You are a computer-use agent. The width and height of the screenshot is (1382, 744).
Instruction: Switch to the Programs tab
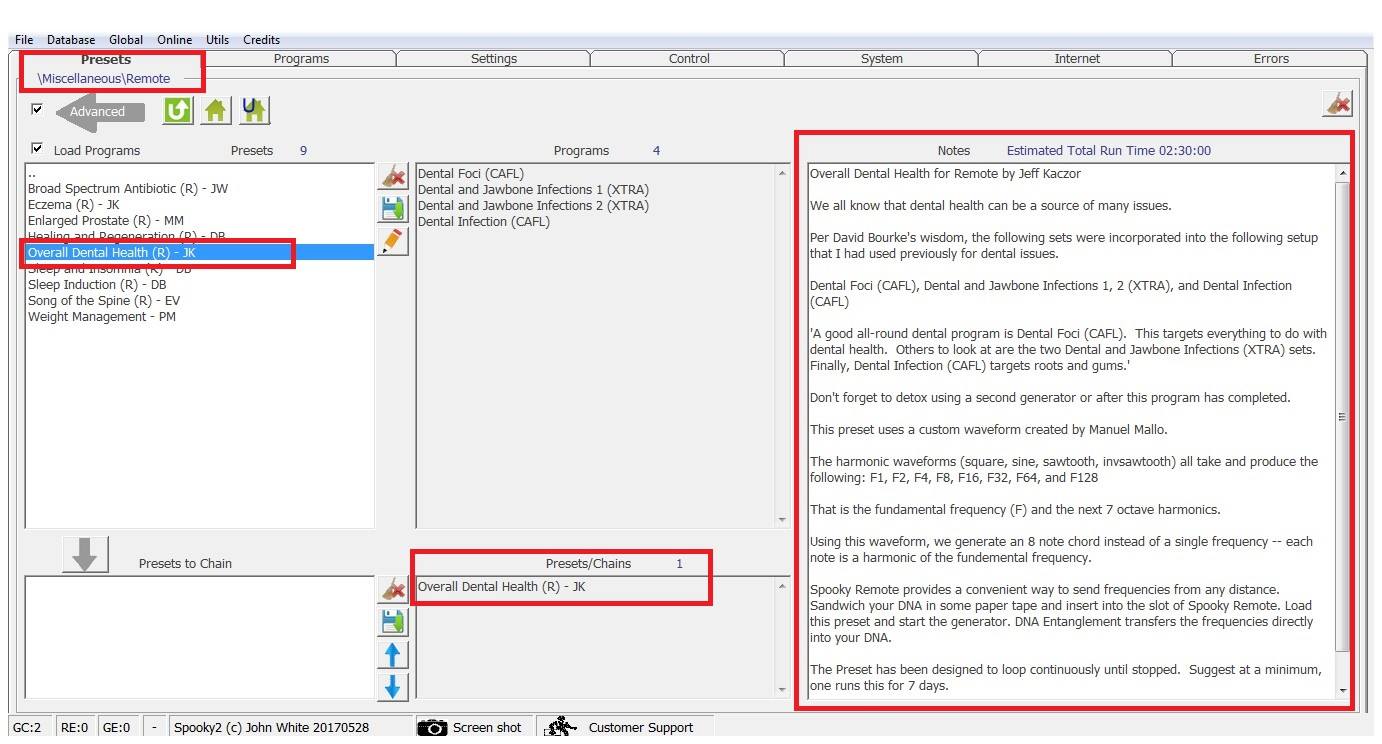coord(301,59)
